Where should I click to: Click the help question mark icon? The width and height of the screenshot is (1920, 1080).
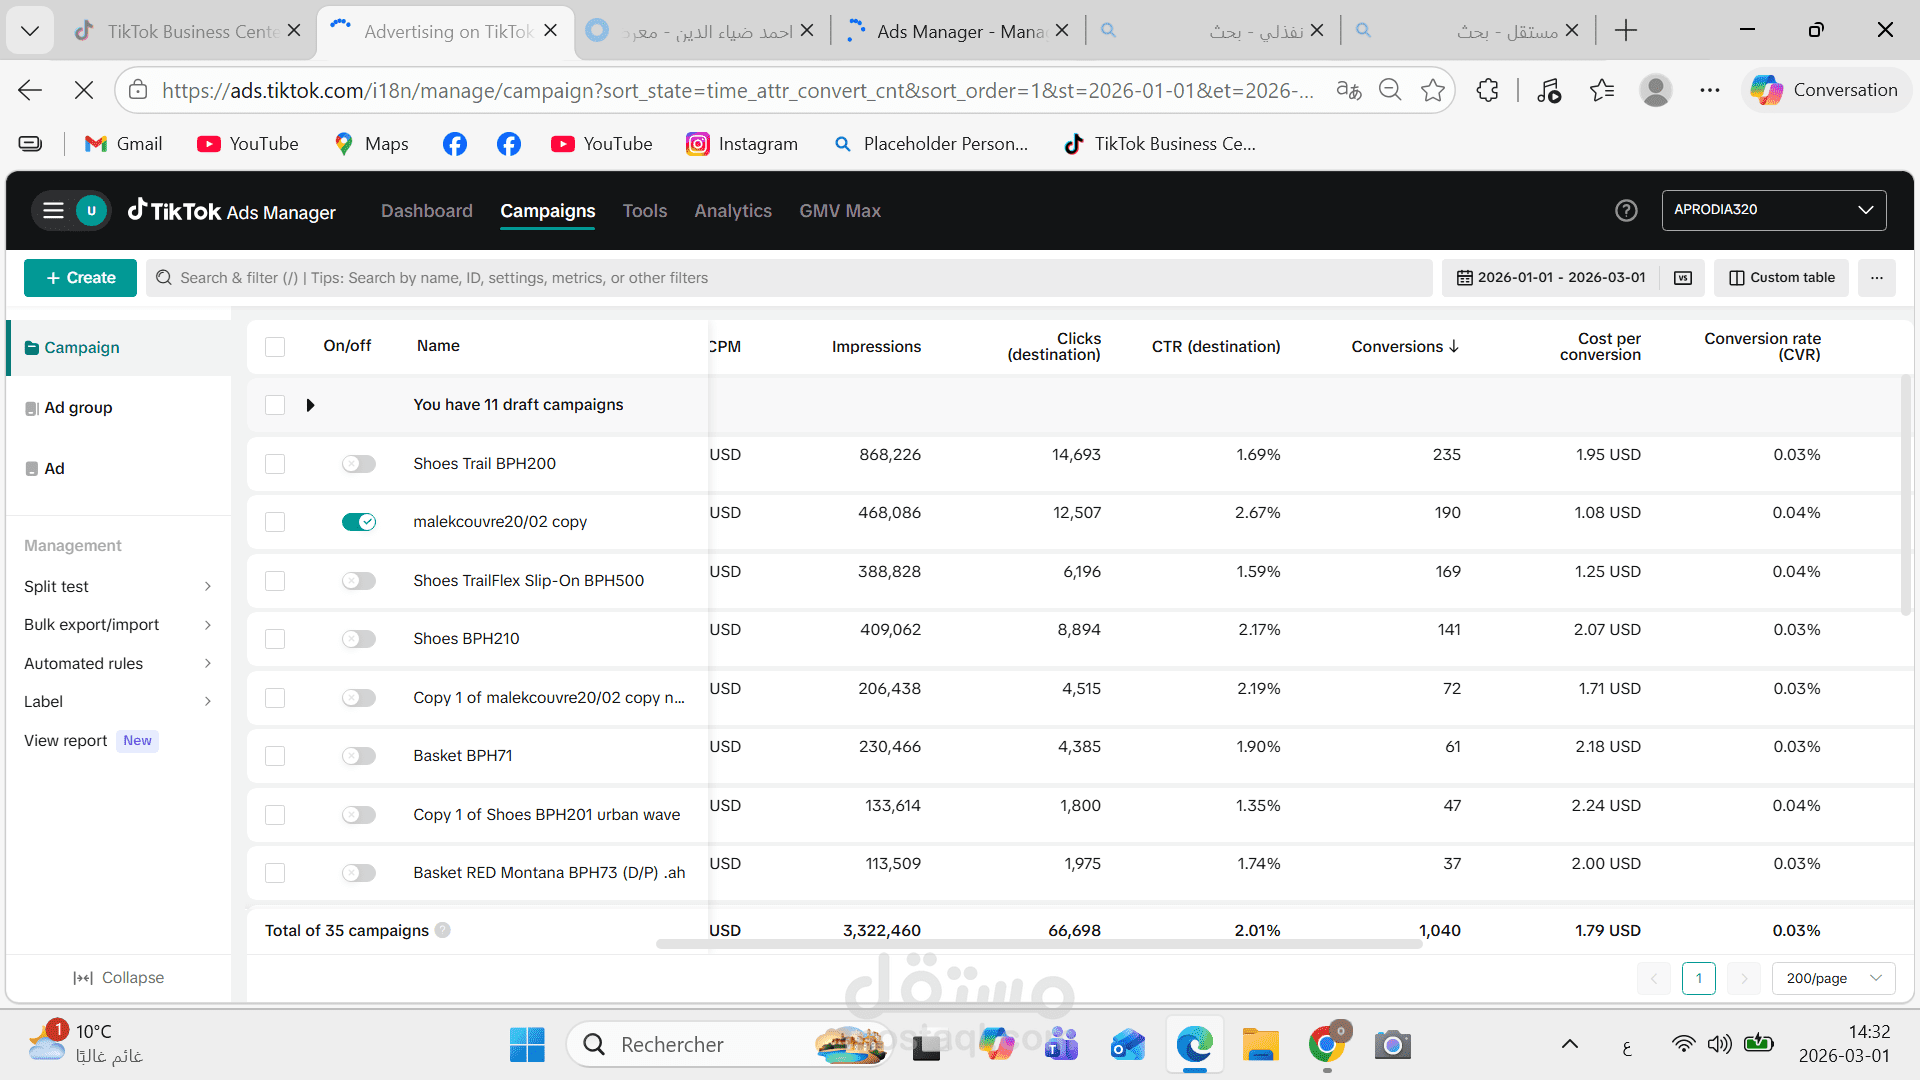pyautogui.click(x=1626, y=210)
